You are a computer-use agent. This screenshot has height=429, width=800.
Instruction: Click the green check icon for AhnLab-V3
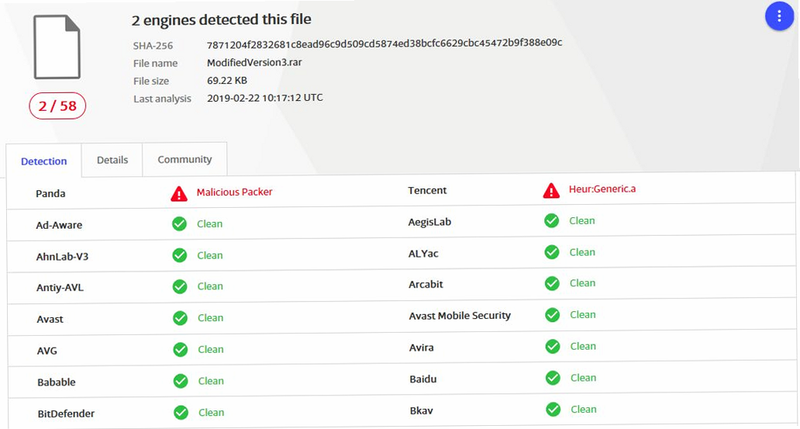[180, 255]
